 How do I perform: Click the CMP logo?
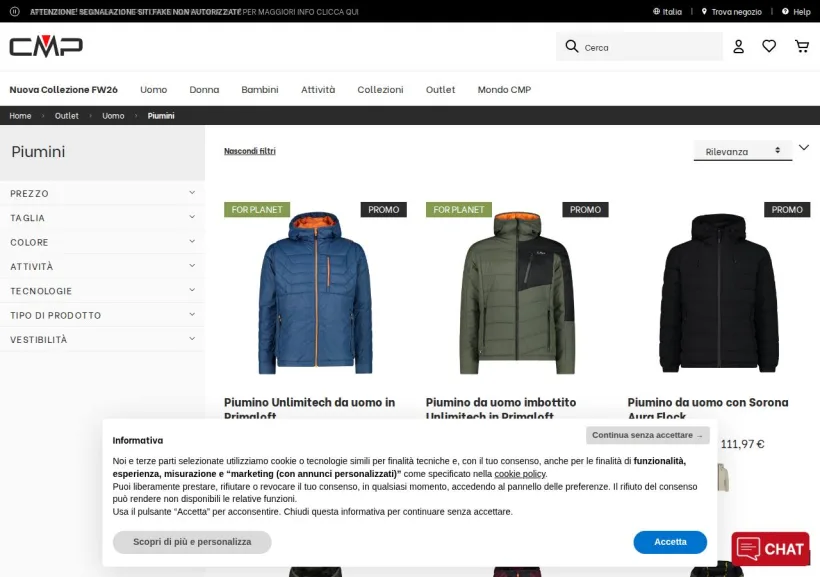pyautogui.click(x=46, y=46)
